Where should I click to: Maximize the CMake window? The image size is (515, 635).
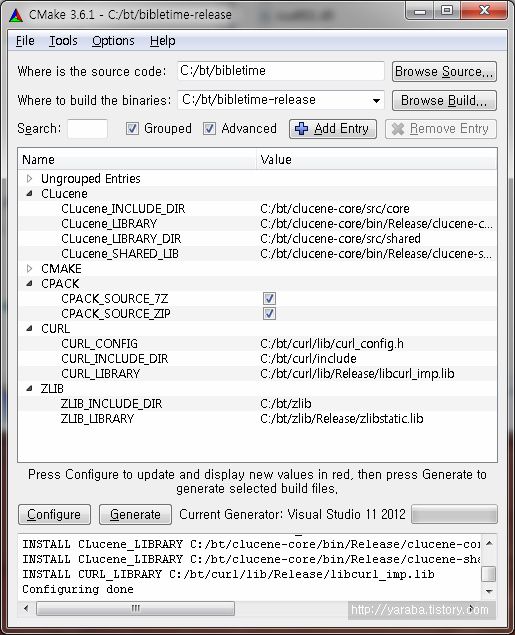447,11
